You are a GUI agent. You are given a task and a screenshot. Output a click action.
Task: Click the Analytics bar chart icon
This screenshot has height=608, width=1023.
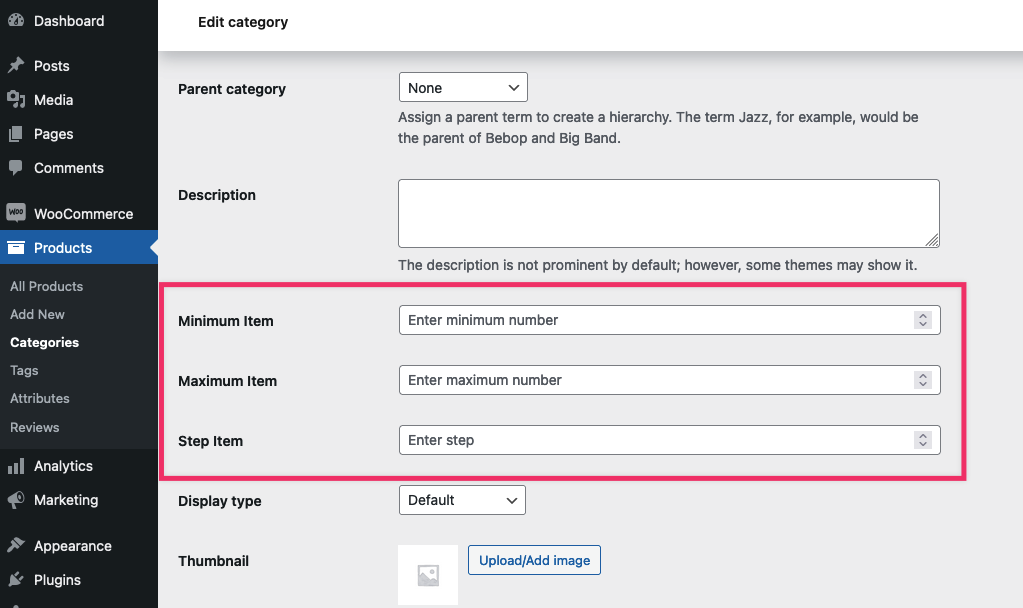[16, 466]
